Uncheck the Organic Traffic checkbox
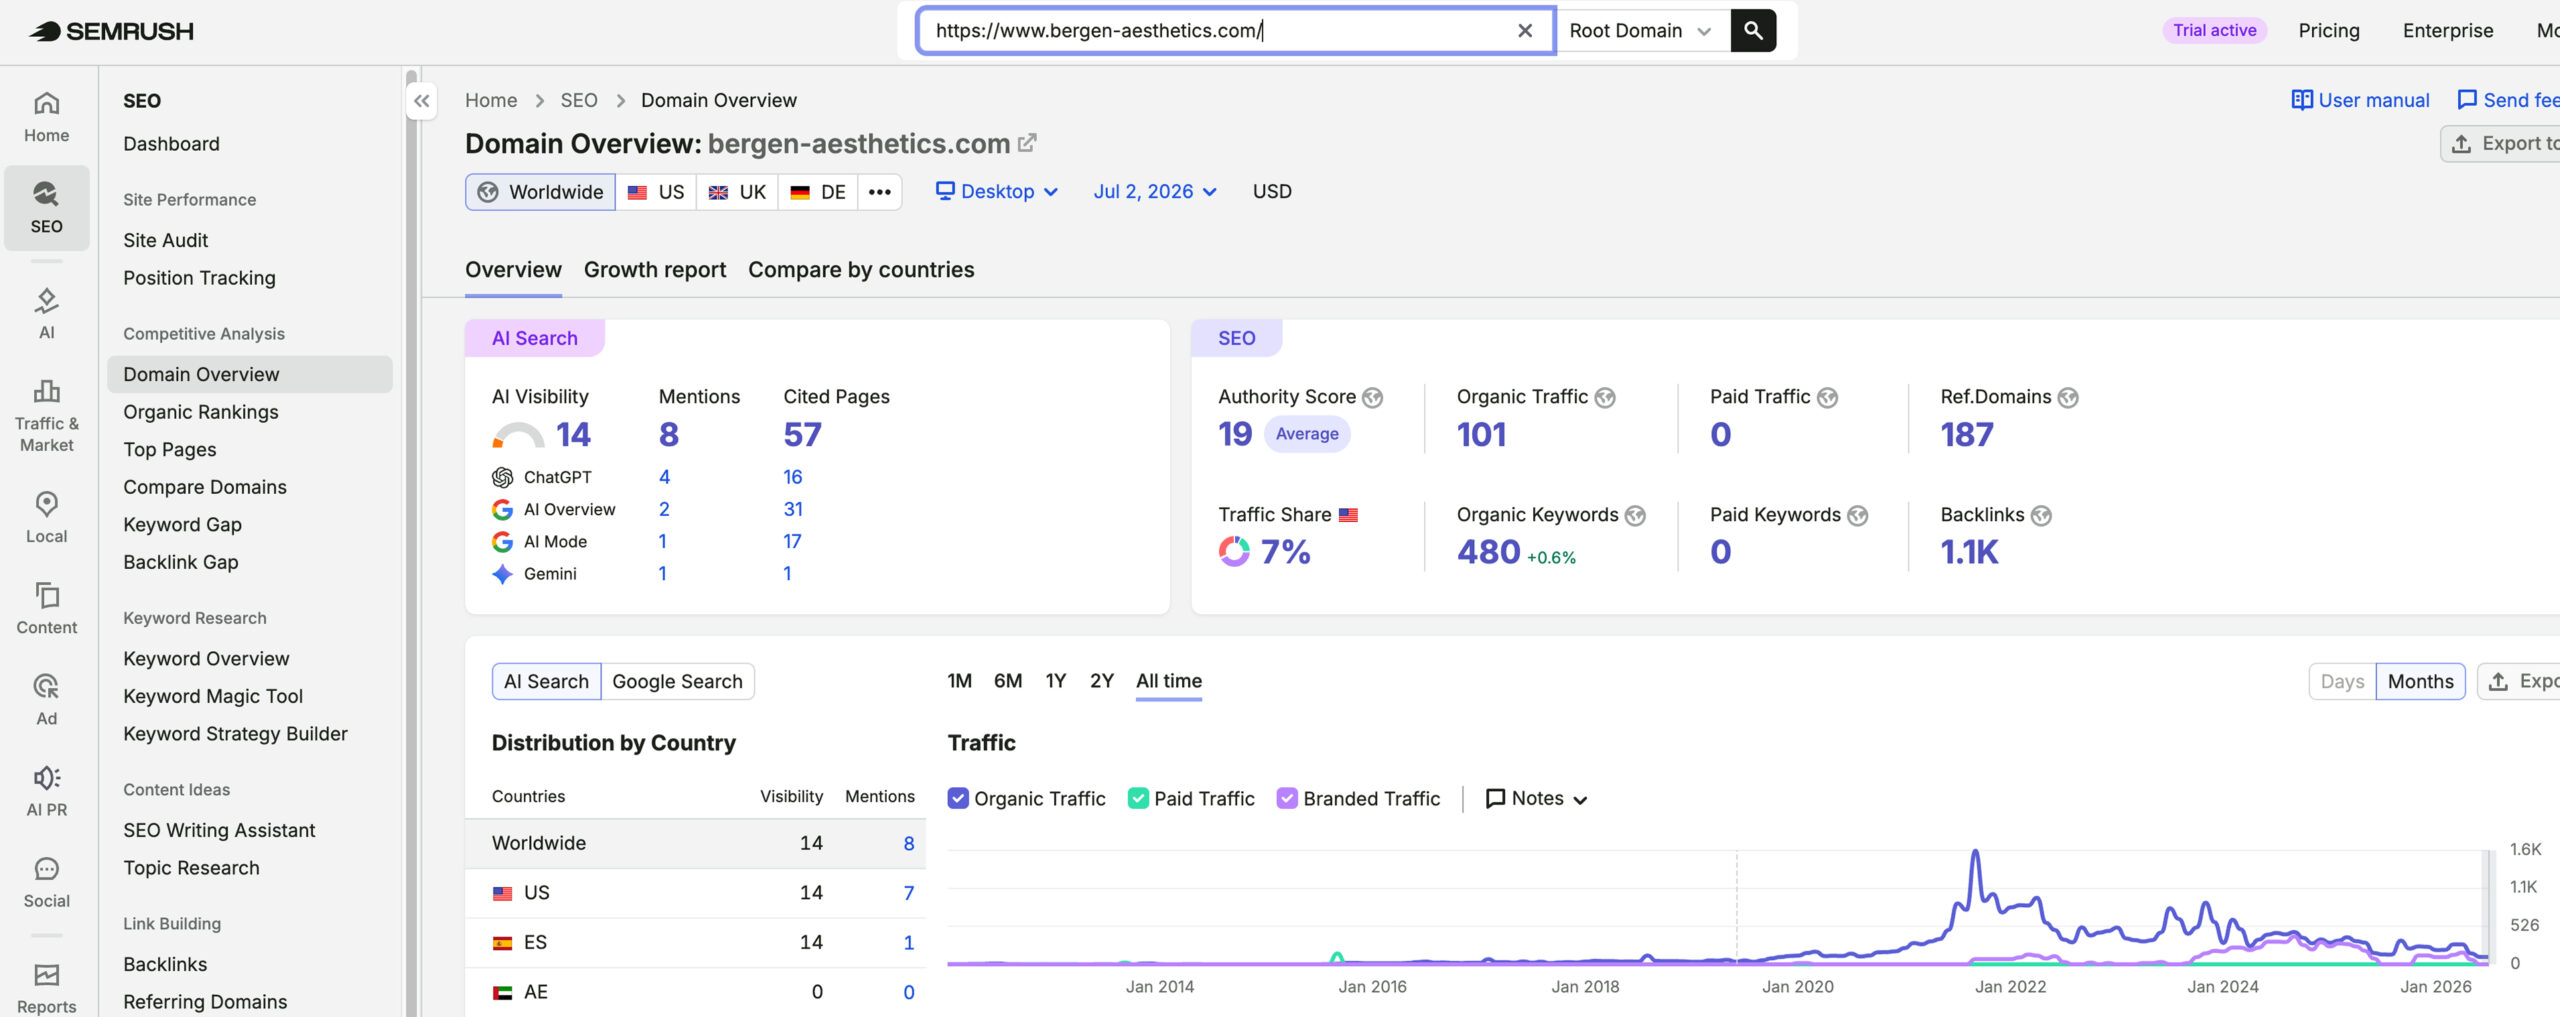Image resolution: width=2560 pixels, height=1017 pixels. coord(958,798)
